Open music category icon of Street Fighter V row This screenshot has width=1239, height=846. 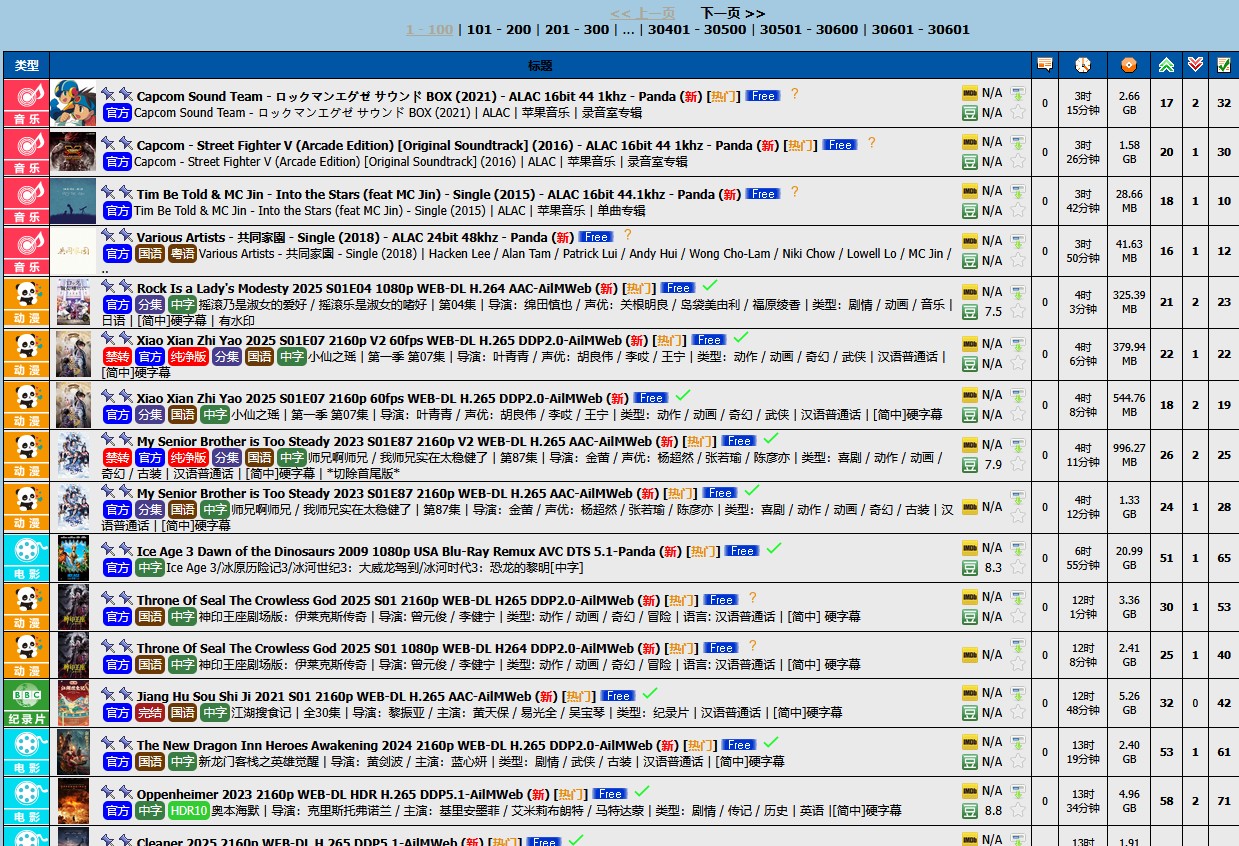click(27, 152)
